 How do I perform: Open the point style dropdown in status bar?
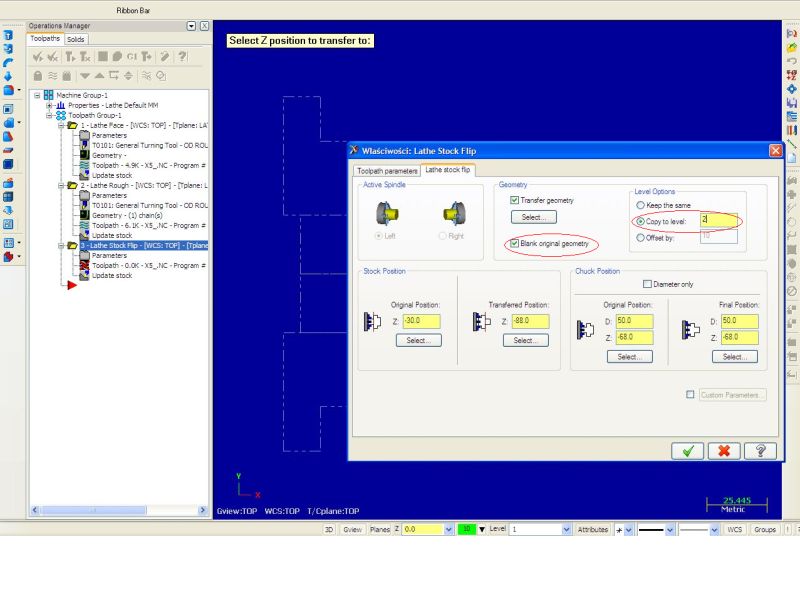pos(629,530)
